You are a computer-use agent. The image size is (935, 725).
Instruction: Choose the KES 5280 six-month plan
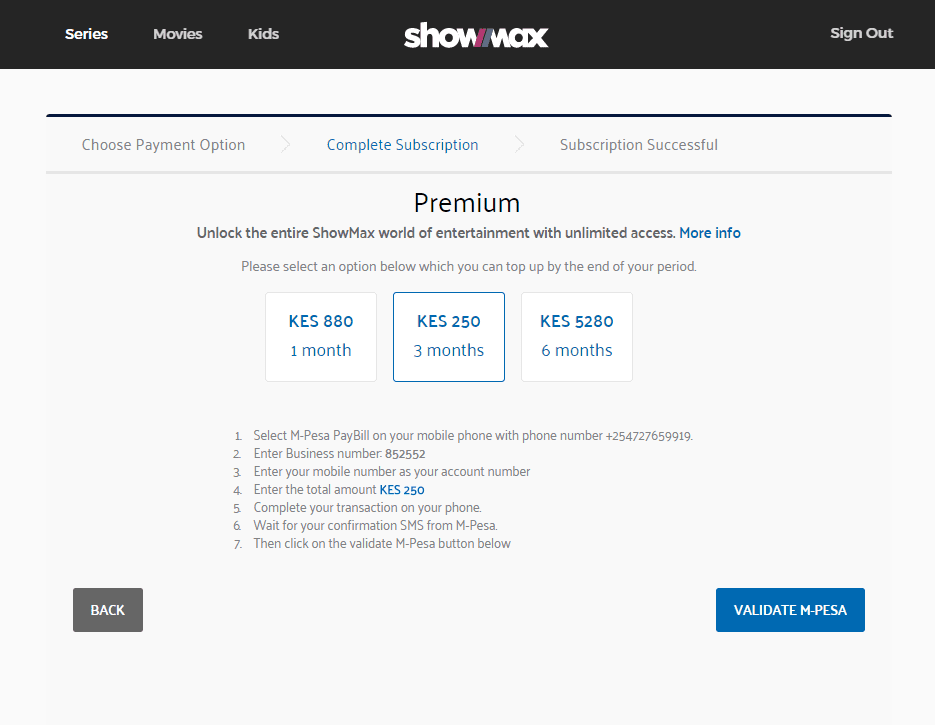click(x=577, y=337)
